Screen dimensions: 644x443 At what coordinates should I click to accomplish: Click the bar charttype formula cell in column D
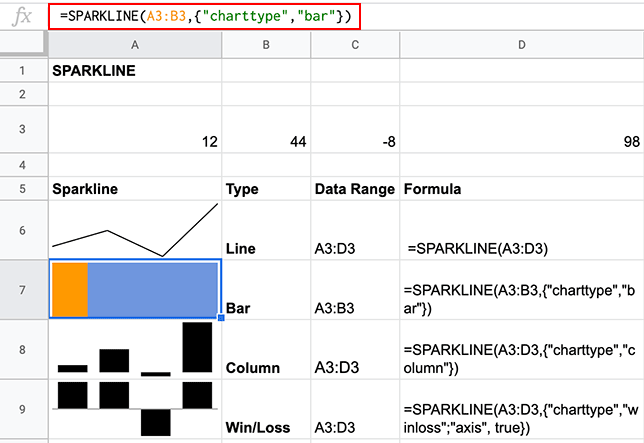pos(522,290)
